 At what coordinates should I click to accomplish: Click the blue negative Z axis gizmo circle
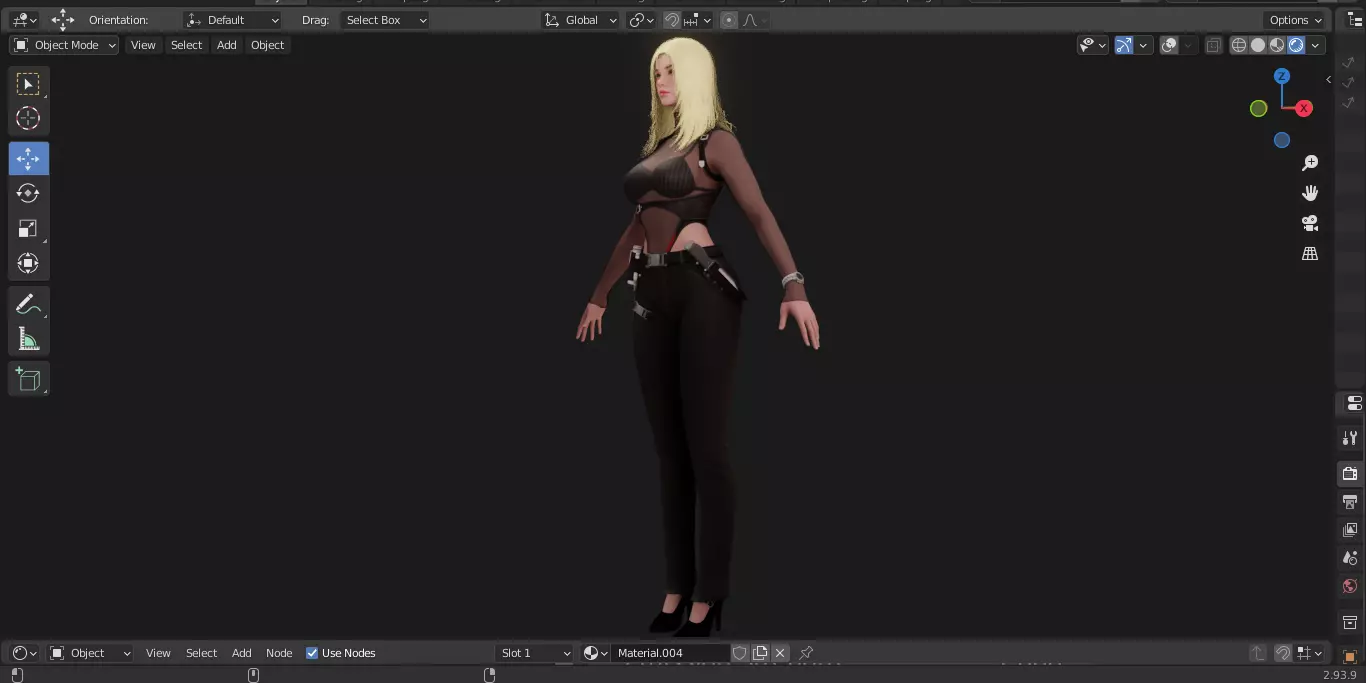1282,140
